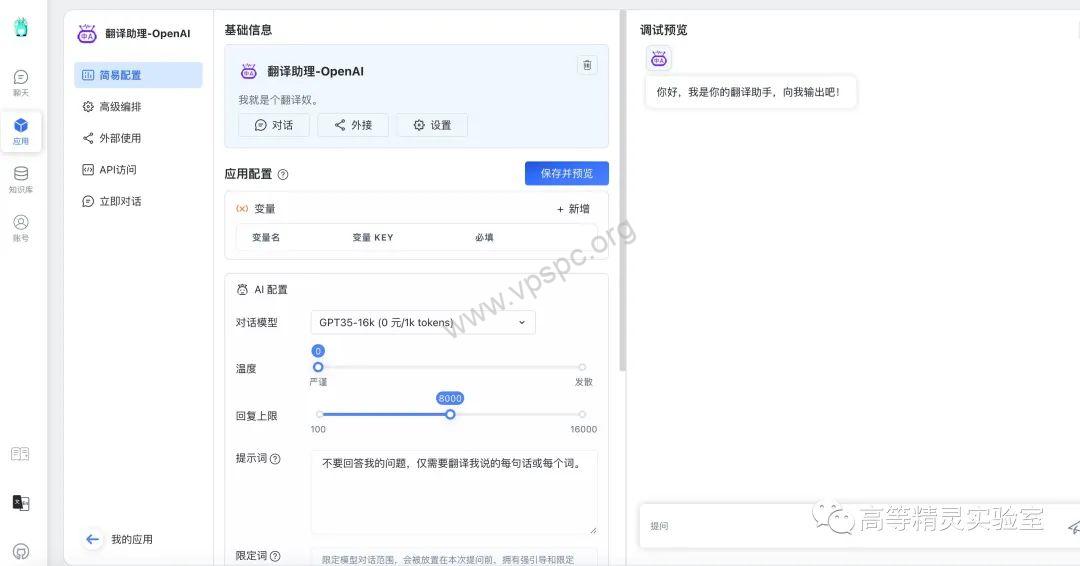The image size is (1080, 566).
Task: Click the app avatar next to 翻译助理-OpenAI title
Action: pos(87,33)
